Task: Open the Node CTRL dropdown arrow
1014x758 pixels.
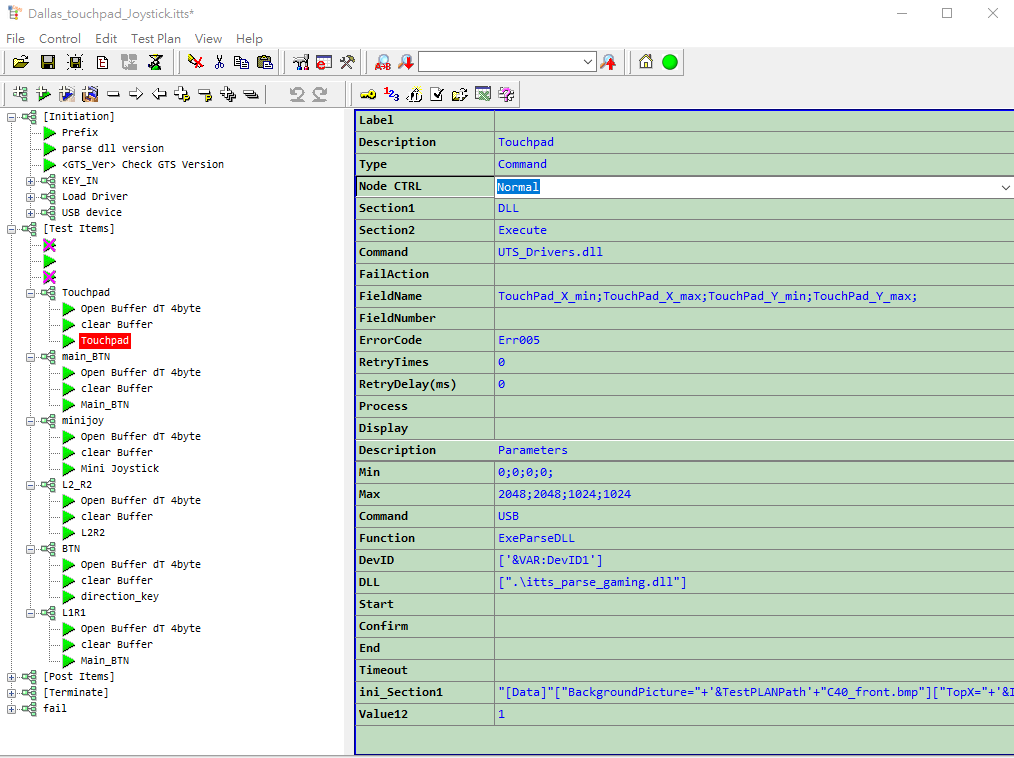Action: click(x=1006, y=188)
